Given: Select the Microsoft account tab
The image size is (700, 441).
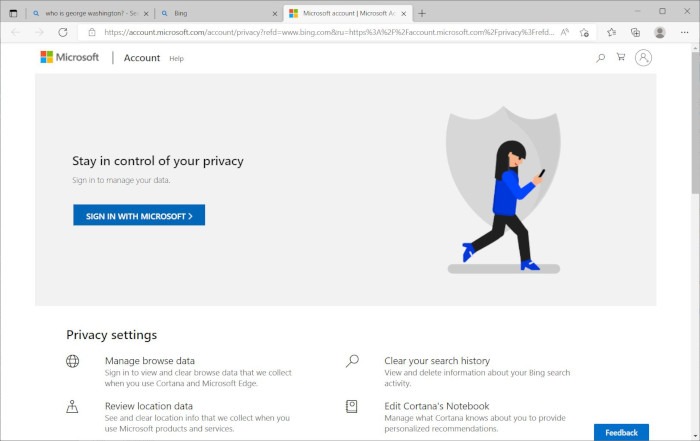Looking at the screenshot, I should tap(348, 13).
